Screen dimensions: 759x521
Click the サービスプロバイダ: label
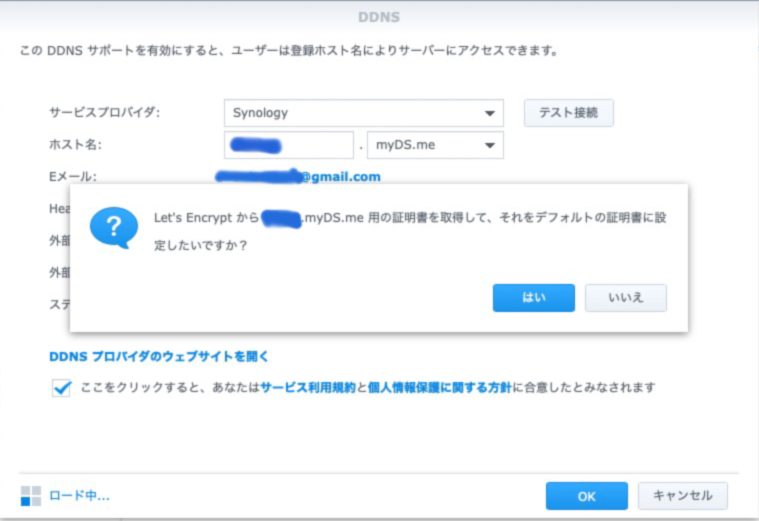(105, 112)
